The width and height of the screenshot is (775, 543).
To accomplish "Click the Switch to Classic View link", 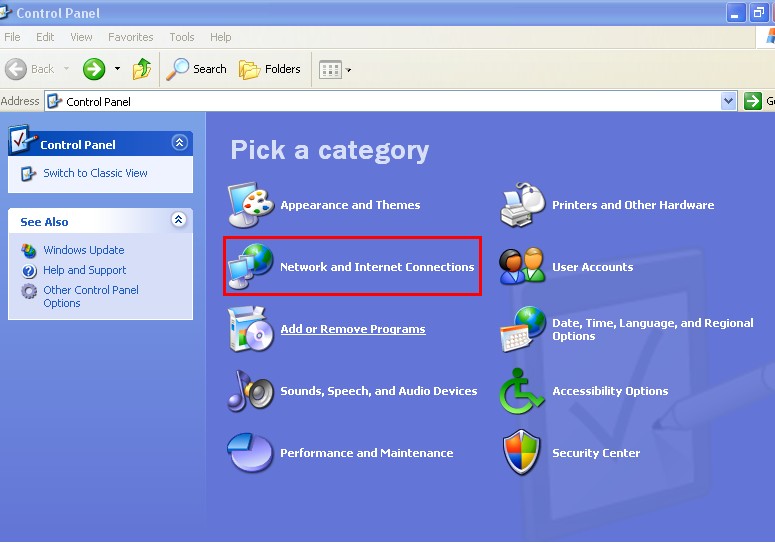I will pyautogui.click(x=95, y=173).
